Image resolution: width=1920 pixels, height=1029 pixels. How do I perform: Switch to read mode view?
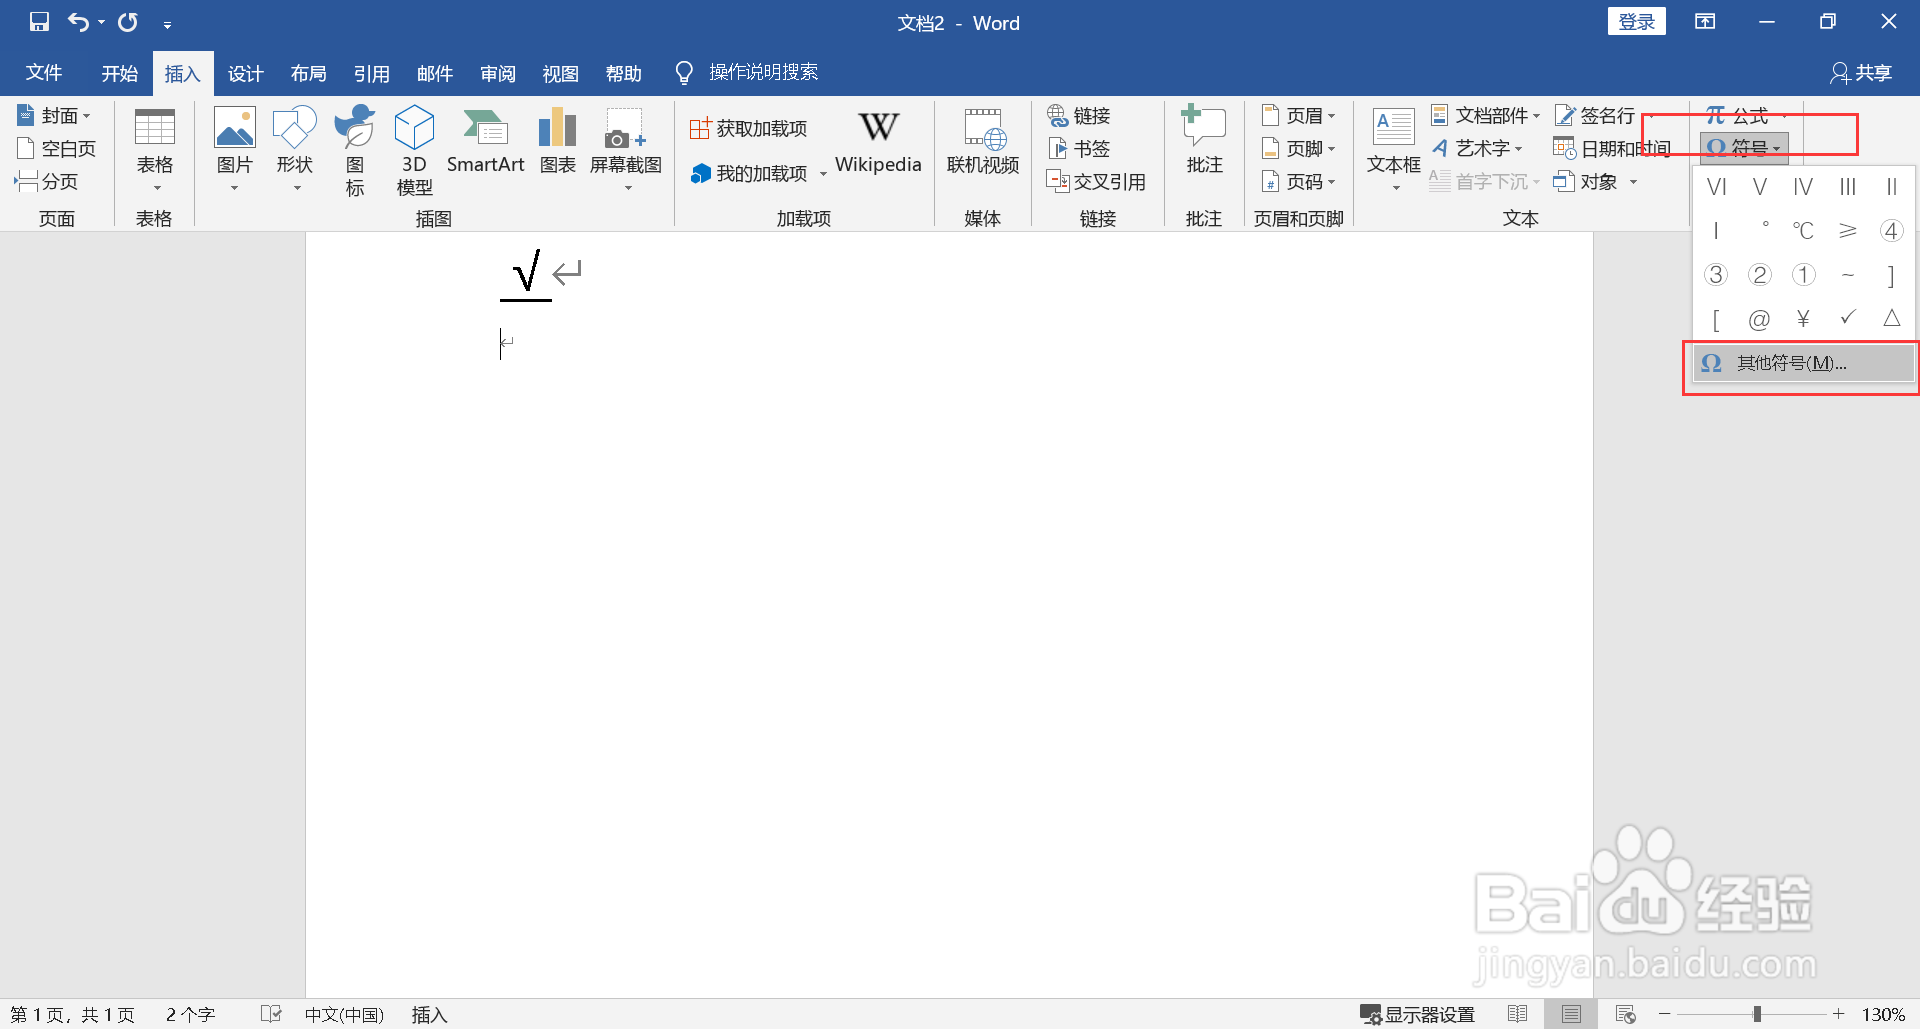click(x=1517, y=1014)
